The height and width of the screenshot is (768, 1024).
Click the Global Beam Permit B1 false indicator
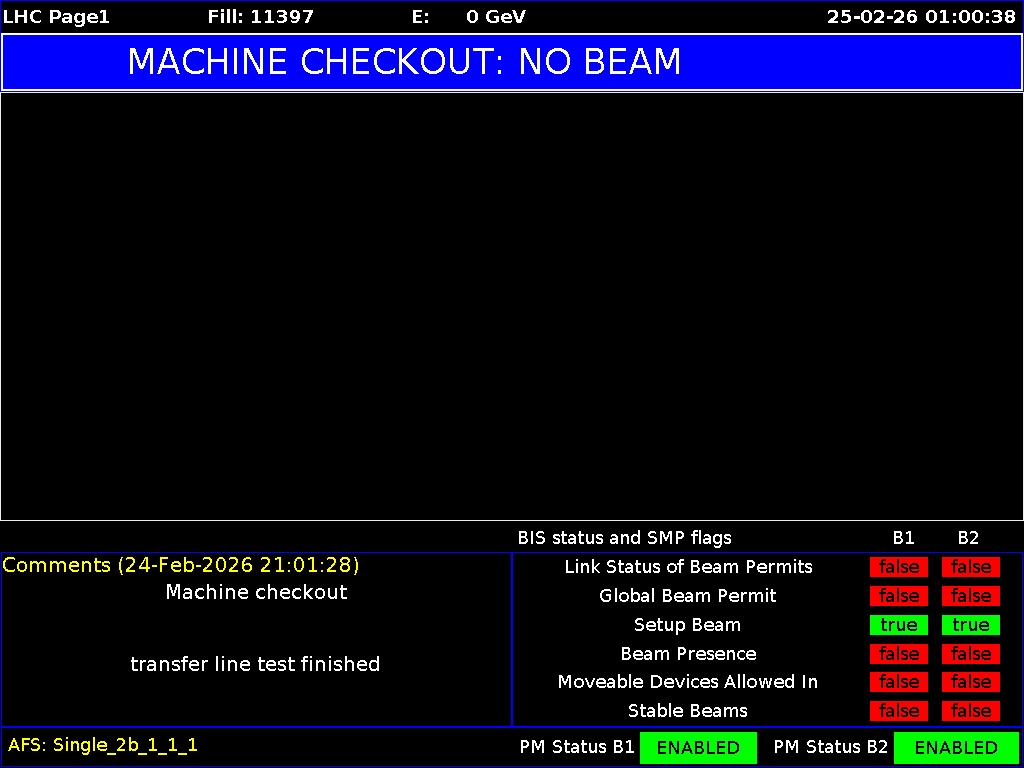pyautogui.click(x=898, y=596)
